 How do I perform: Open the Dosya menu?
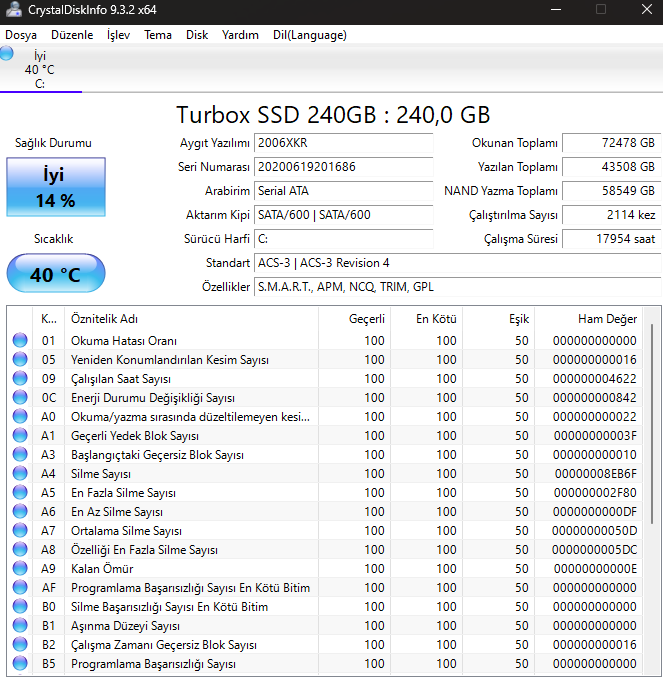coord(21,35)
